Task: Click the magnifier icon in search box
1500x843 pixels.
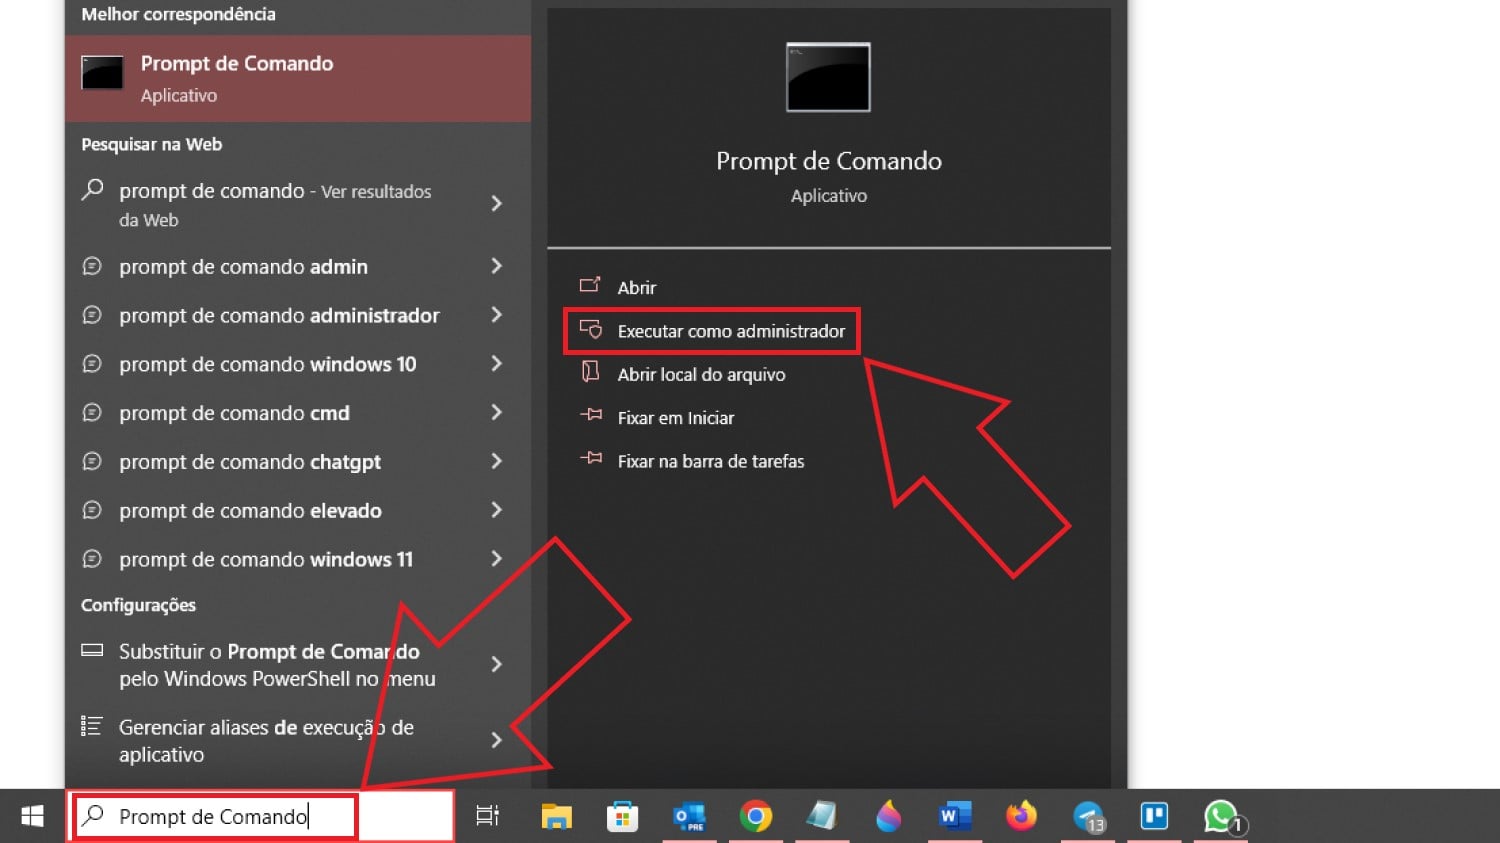Action: pyautogui.click(x=93, y=815)
